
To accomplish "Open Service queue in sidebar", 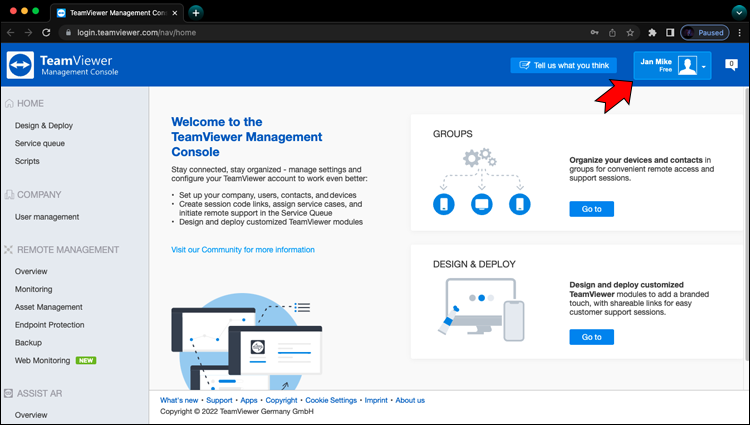I will pos(40,143).
